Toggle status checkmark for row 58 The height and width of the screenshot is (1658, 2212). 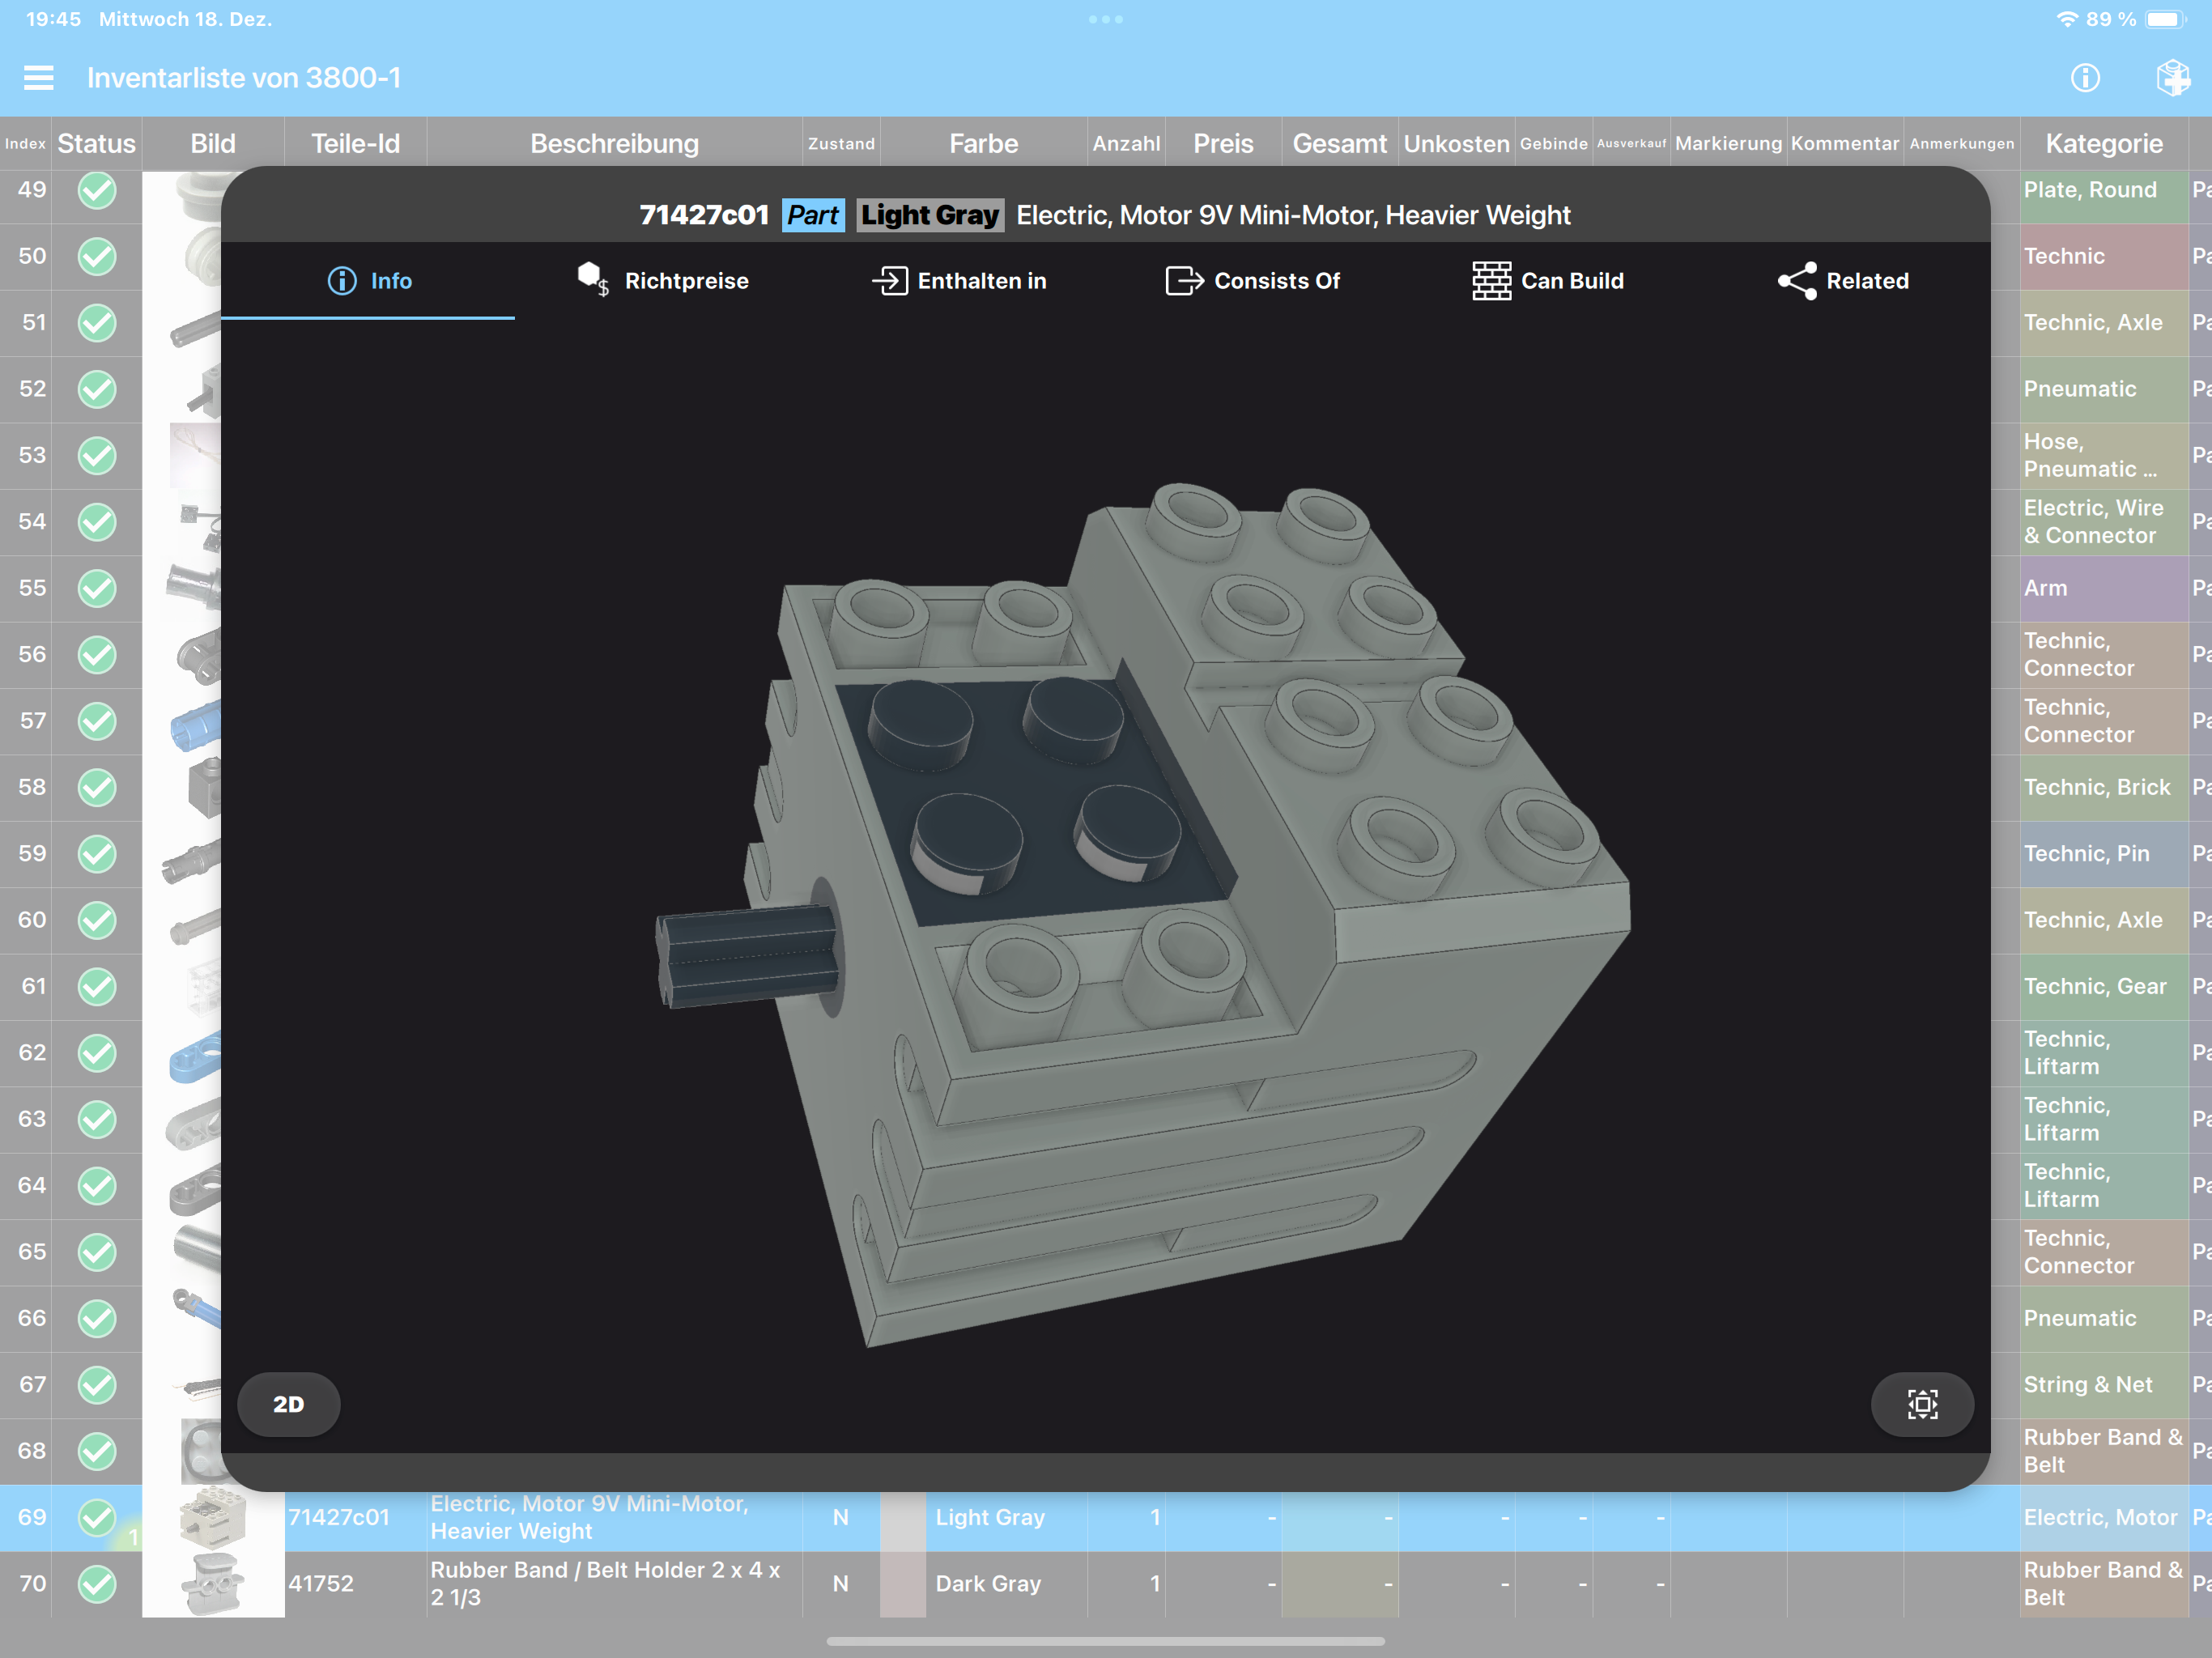97,787
